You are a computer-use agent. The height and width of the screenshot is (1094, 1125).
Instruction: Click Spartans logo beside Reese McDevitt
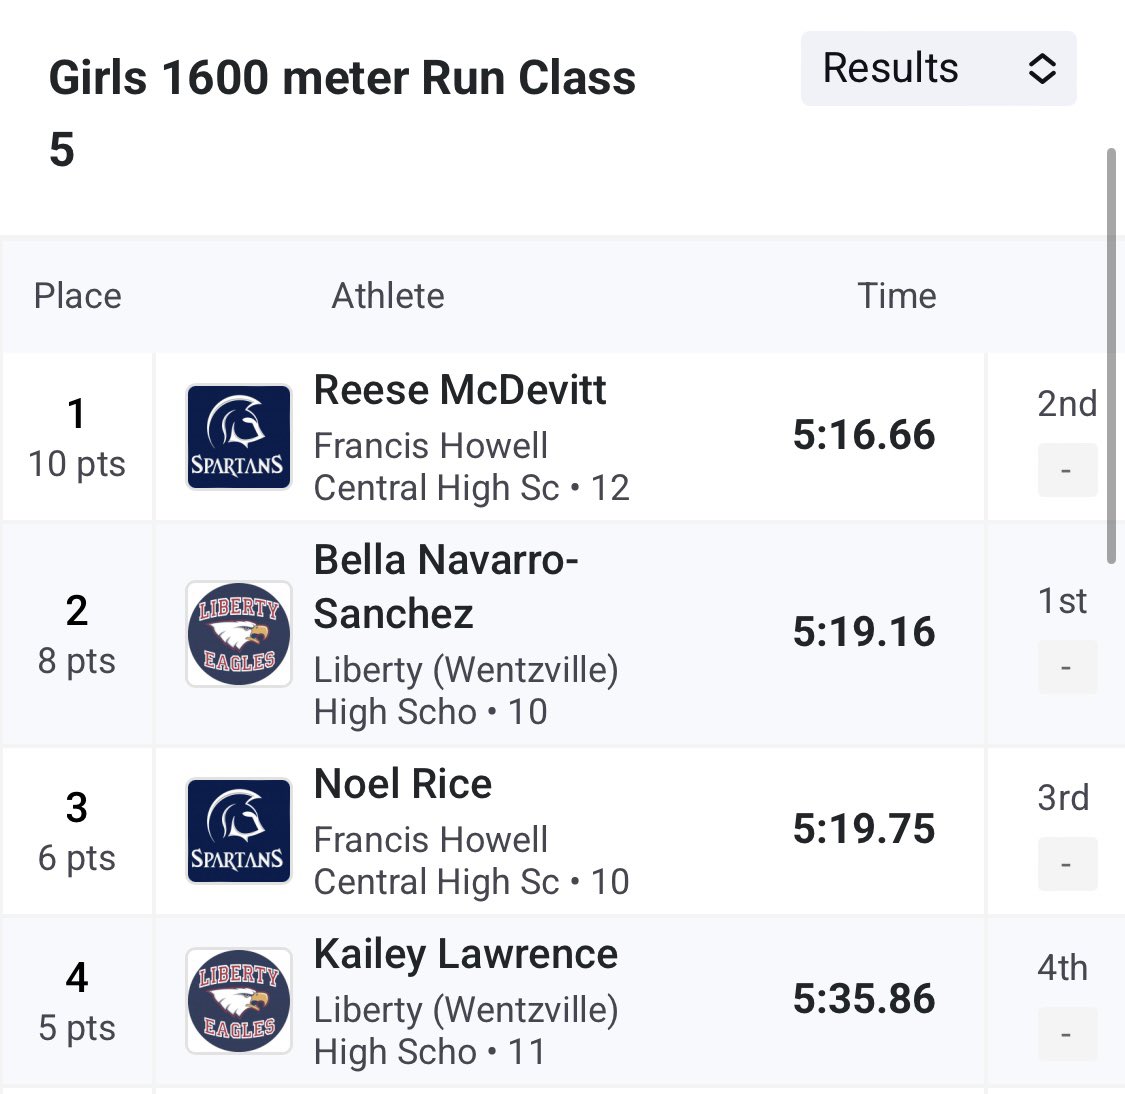click(239, 437)
